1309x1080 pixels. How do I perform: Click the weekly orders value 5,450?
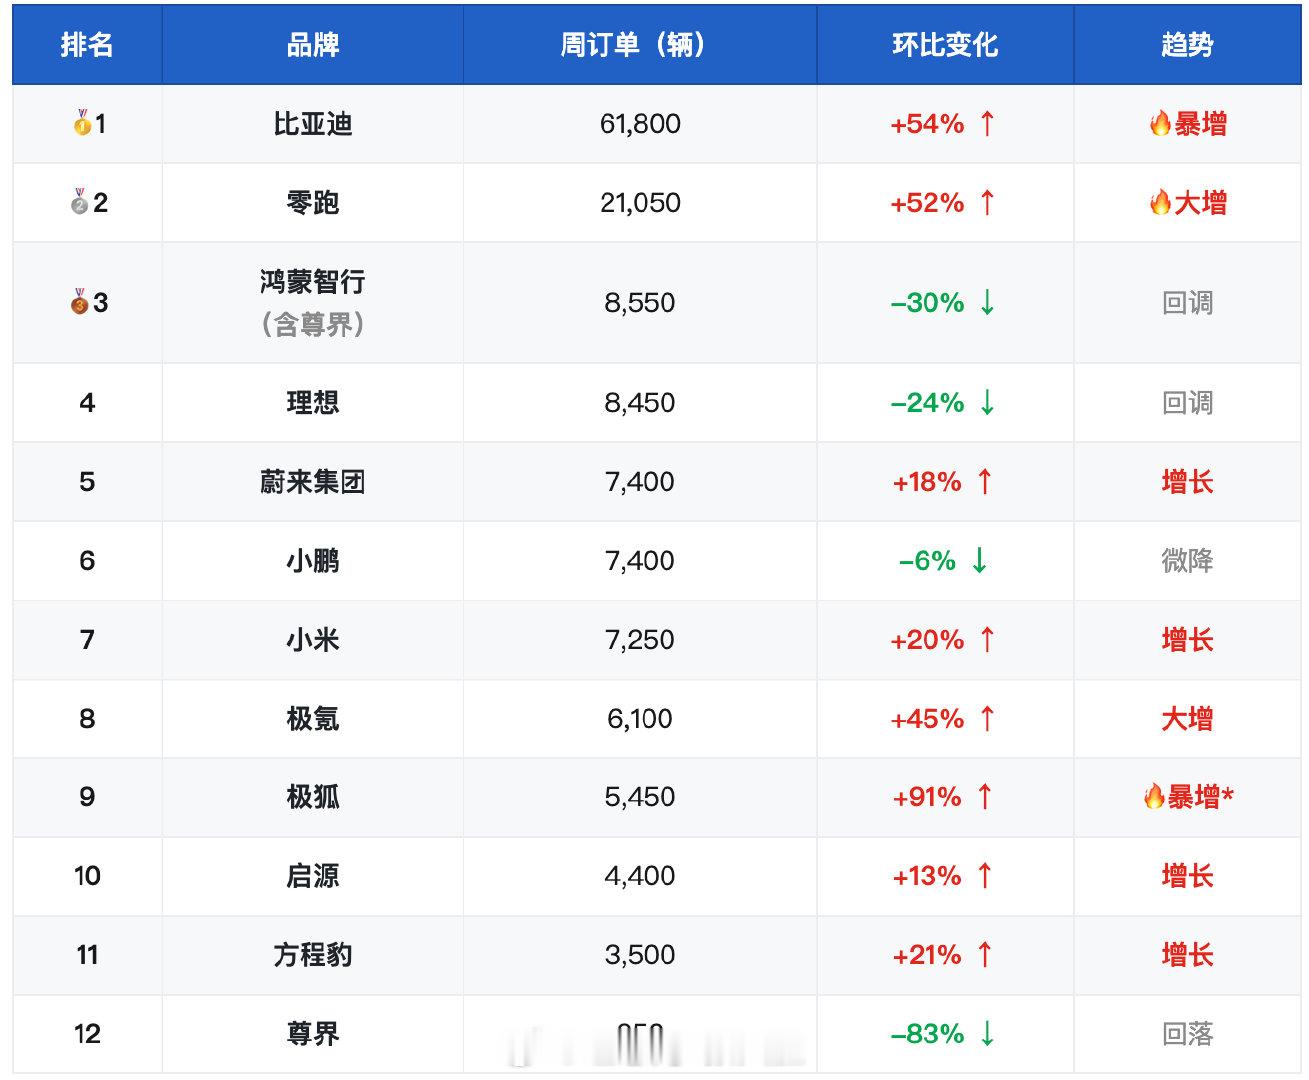[x=640, y=796]
